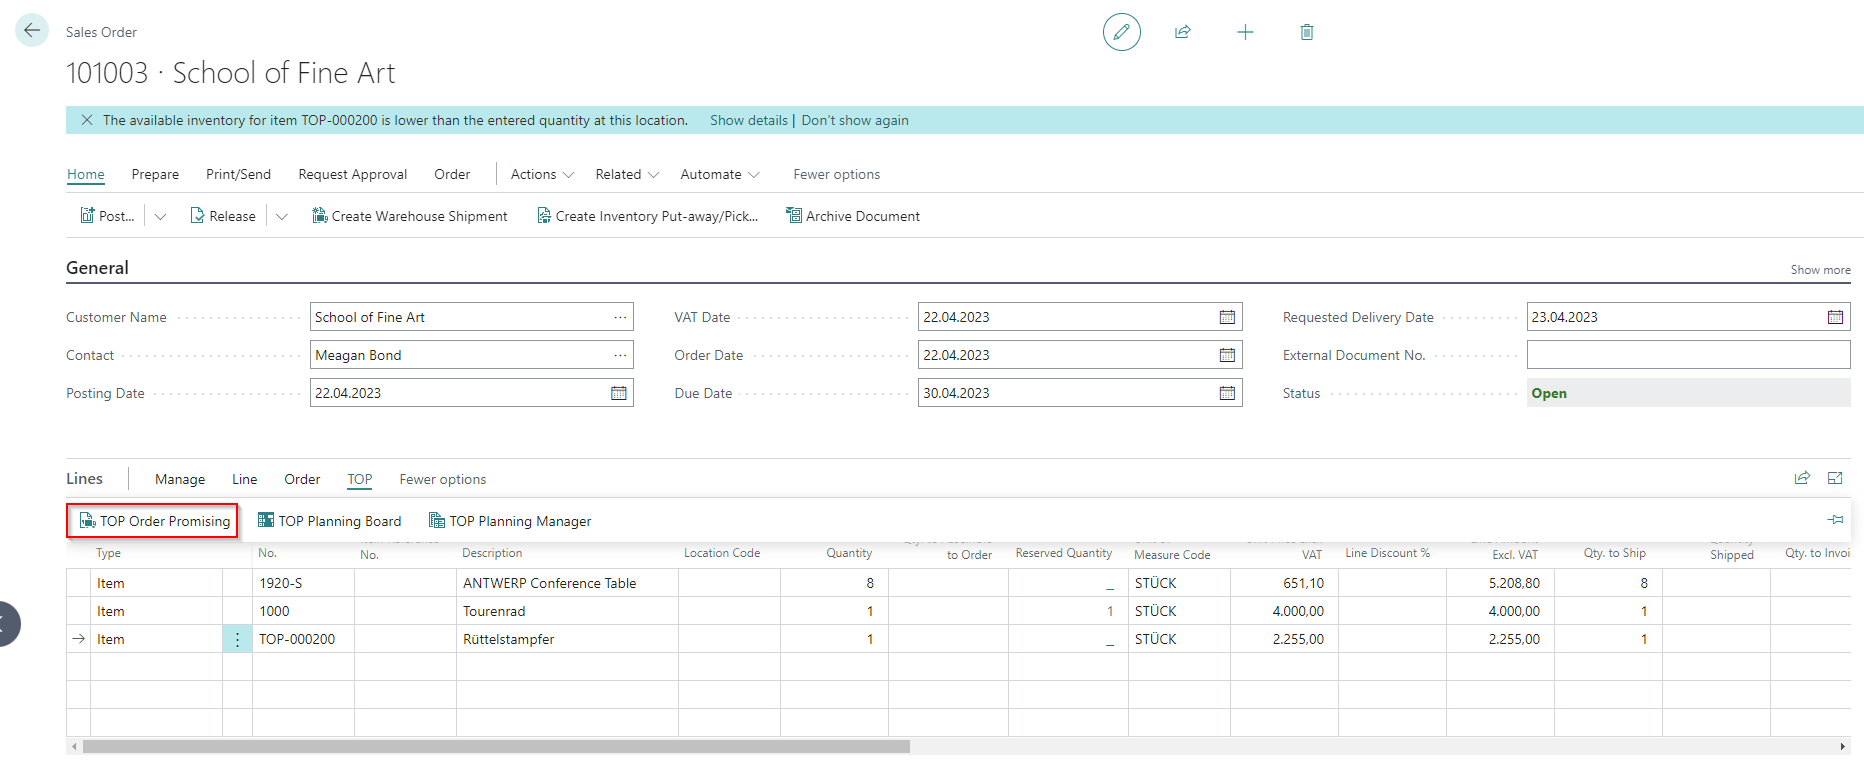The image size is (1864, 765).
Task: Go back using the arrow icon
Action: (x=32, y=30)
